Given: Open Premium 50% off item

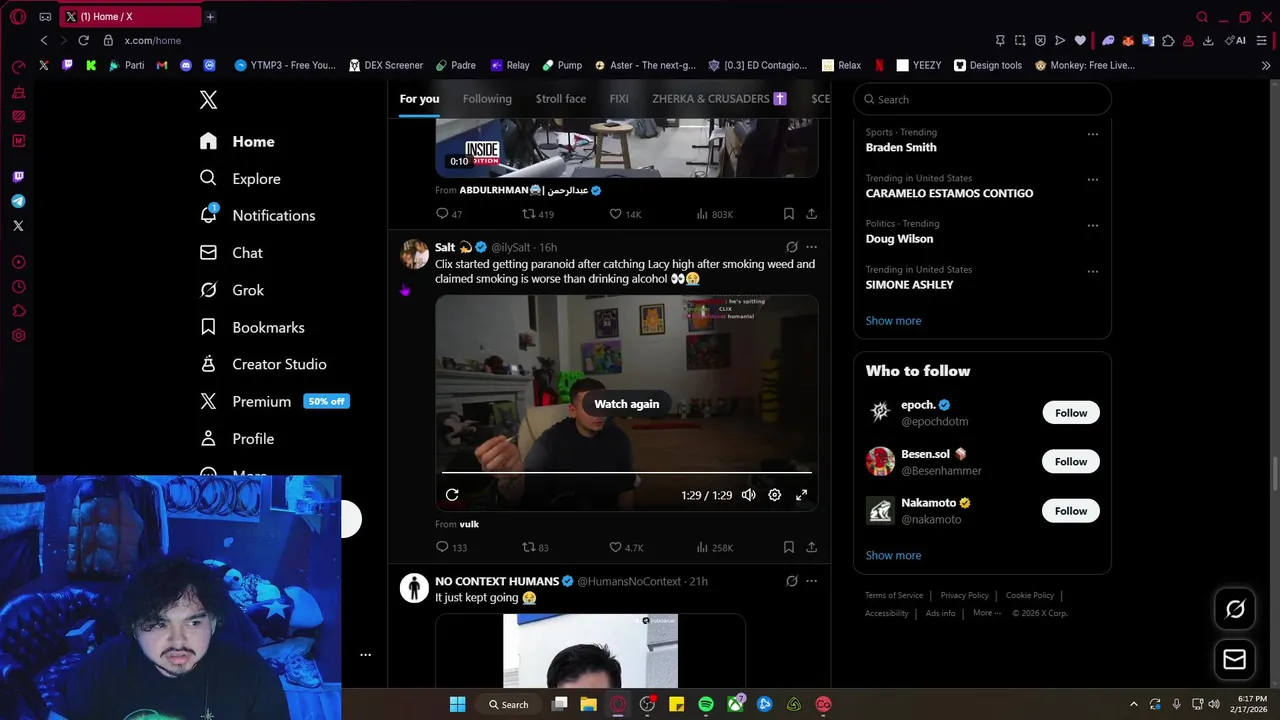Looking at the screenshot, I should coord(274,401).
